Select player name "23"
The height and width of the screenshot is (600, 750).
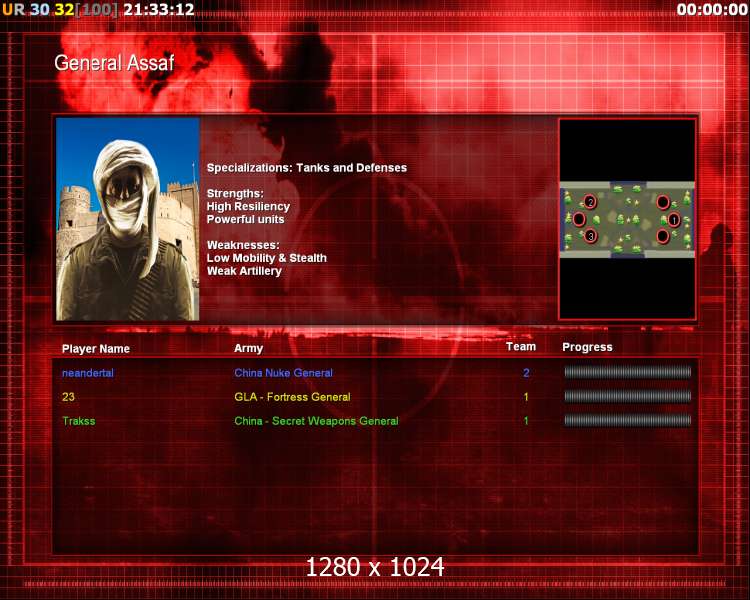[68, 397]
